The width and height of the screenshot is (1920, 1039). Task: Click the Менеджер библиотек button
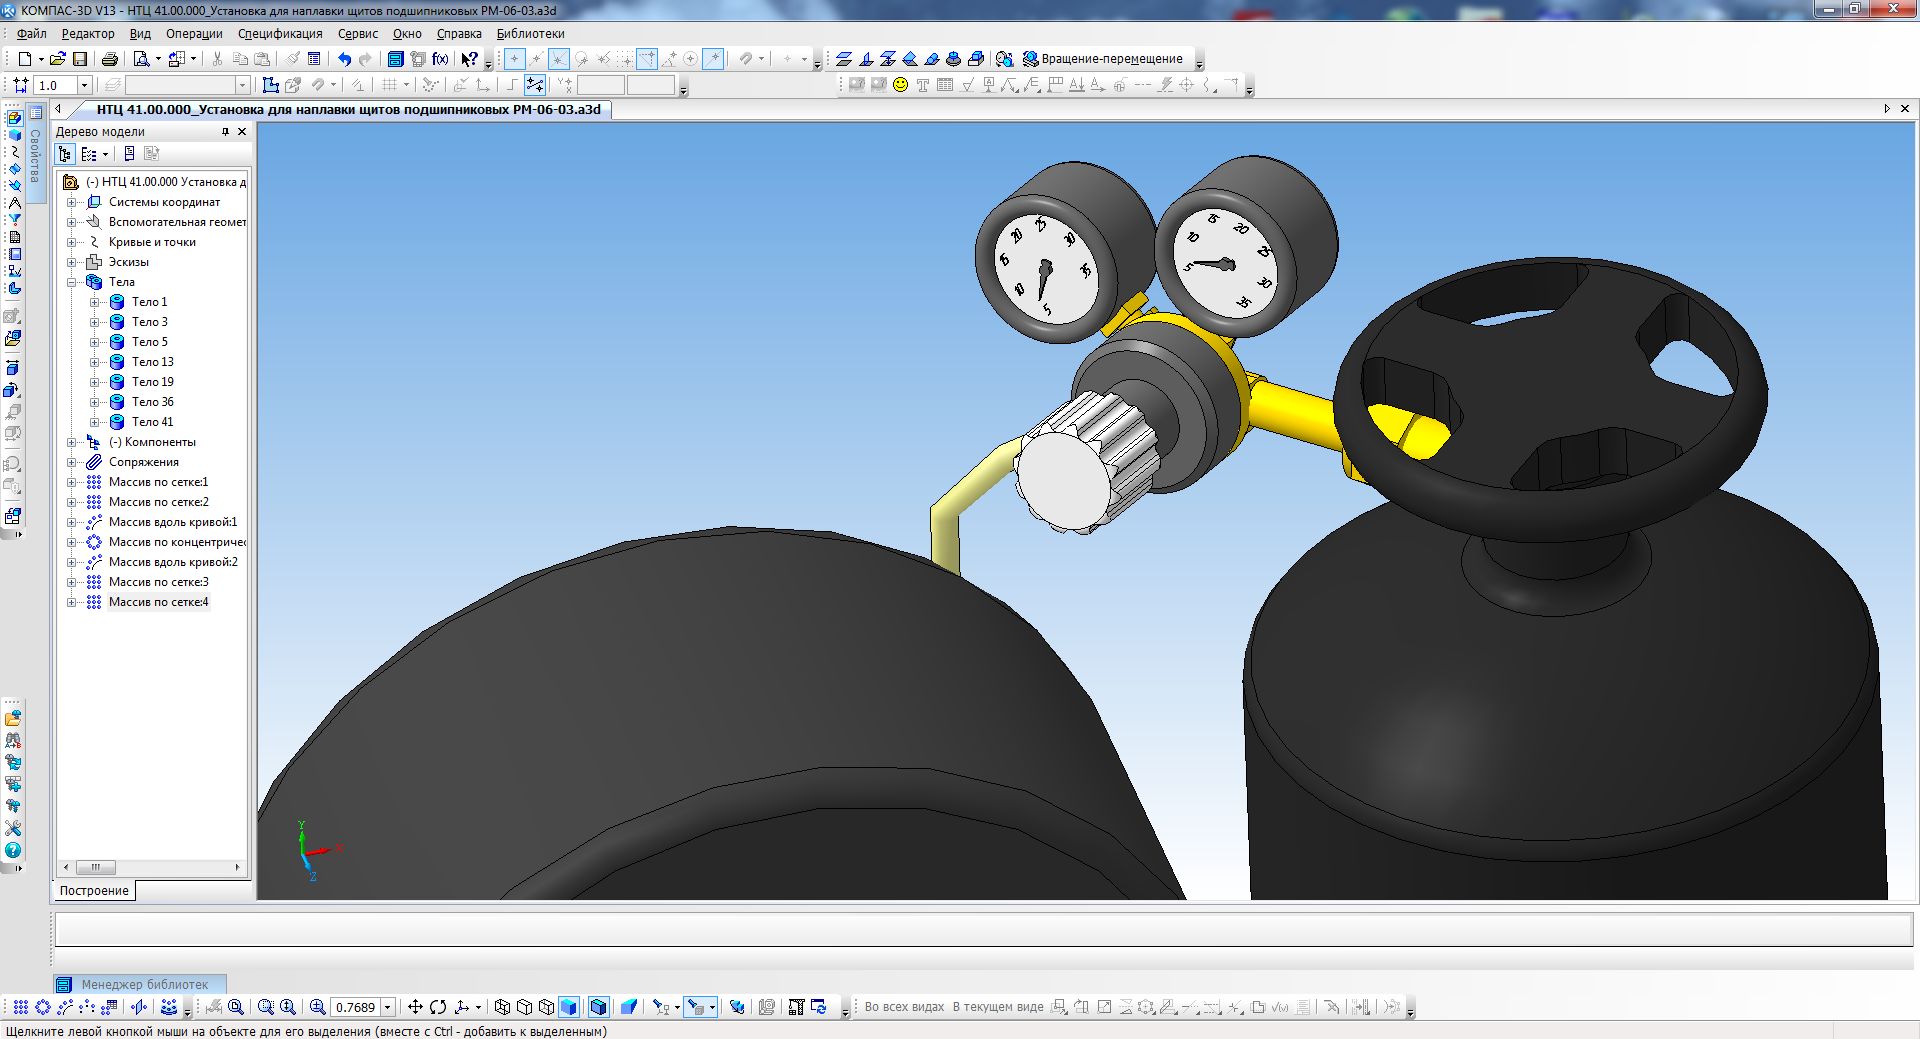tap(140, 984)
